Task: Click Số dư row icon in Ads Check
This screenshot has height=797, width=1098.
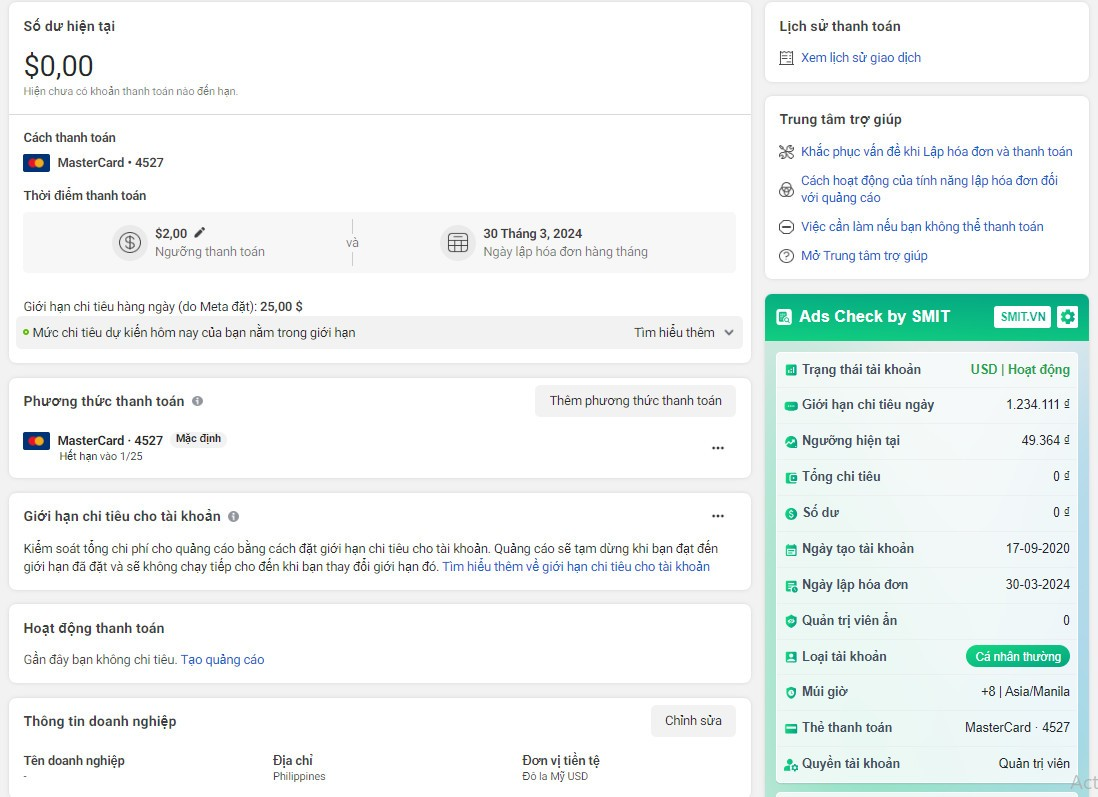Action: pyautogui.click(x=791, y=513)
